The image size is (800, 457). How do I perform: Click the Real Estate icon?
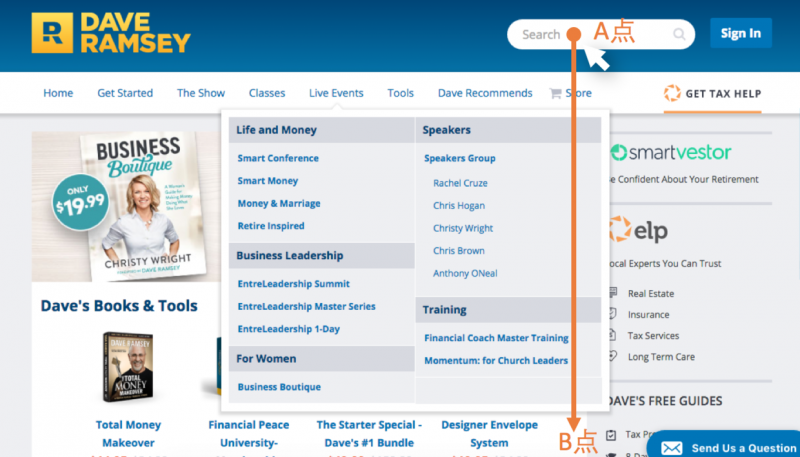coord(613,293)
